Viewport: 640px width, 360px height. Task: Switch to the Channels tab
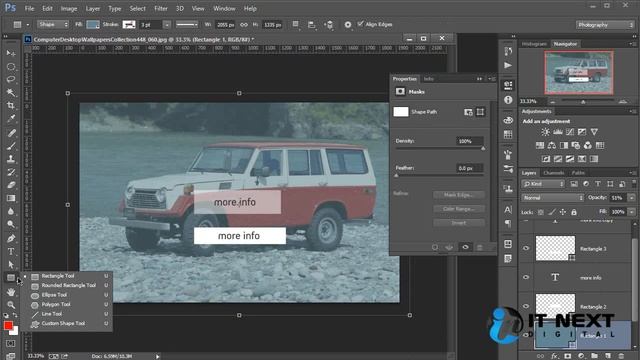pos(553,173)
